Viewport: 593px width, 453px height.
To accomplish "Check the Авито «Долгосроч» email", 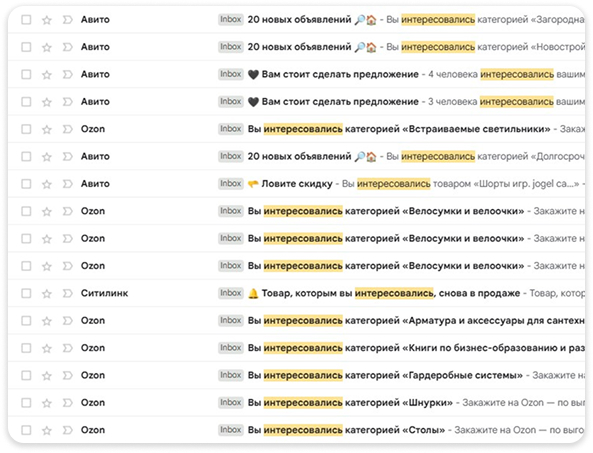I will (26, 157).
